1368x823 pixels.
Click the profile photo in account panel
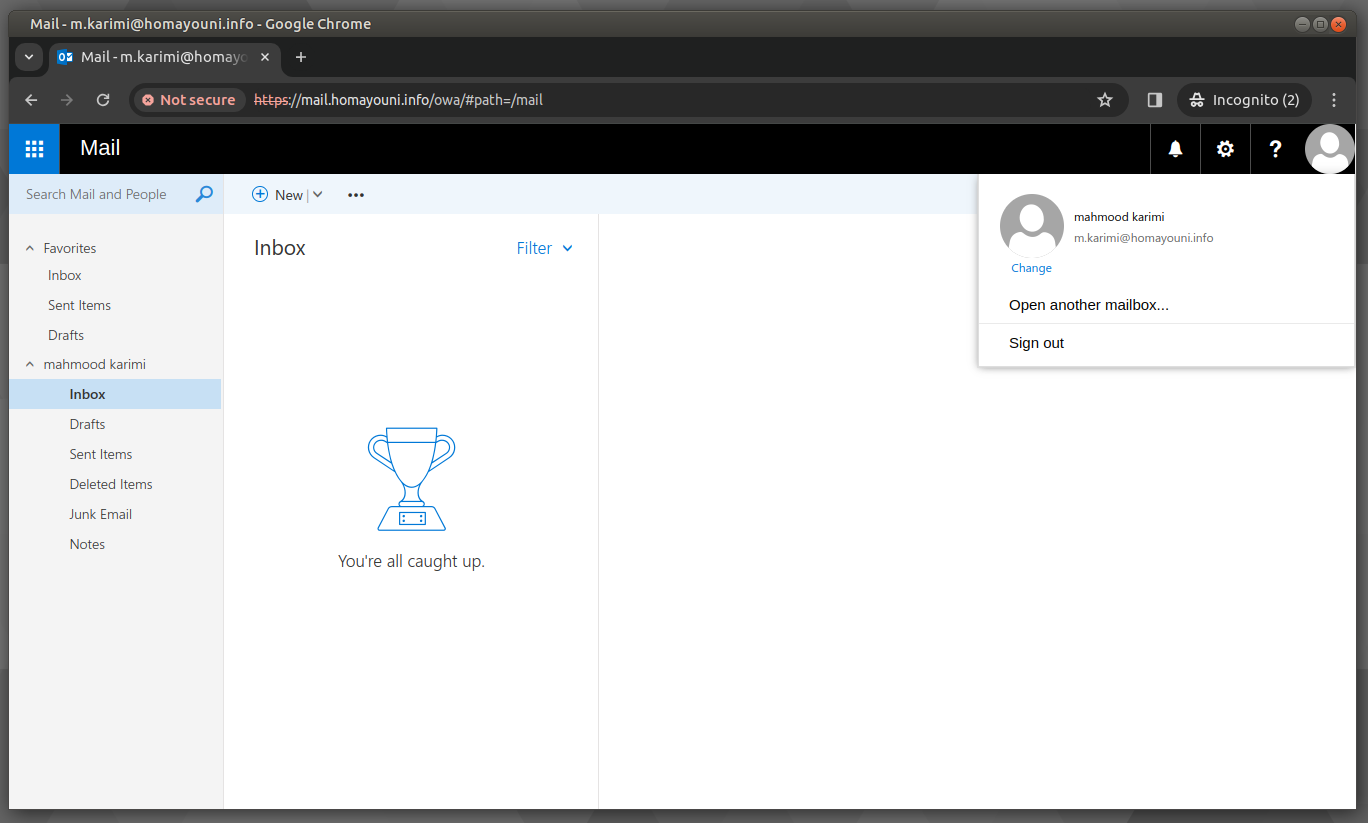click(1031, 225)
